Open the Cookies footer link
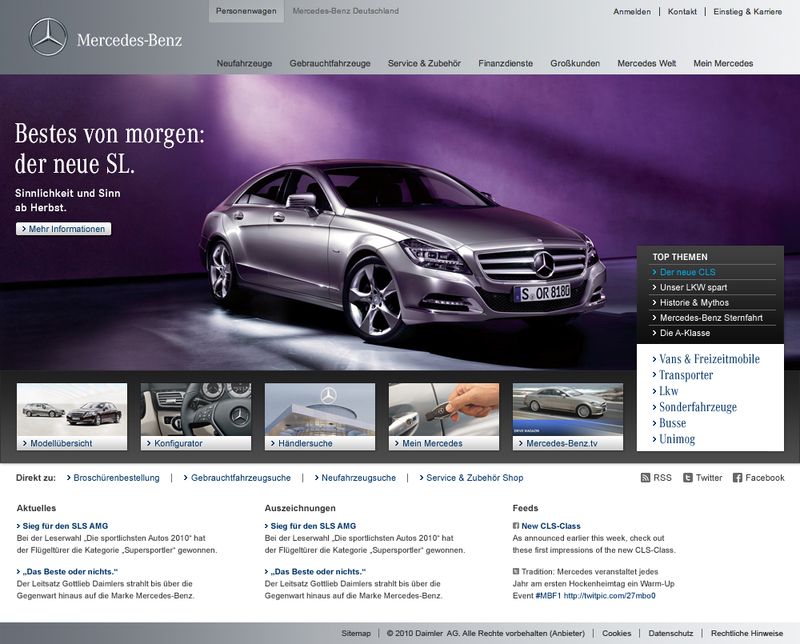Image resolution: width=800 pixels, height=644 pixels. point(617,633)
